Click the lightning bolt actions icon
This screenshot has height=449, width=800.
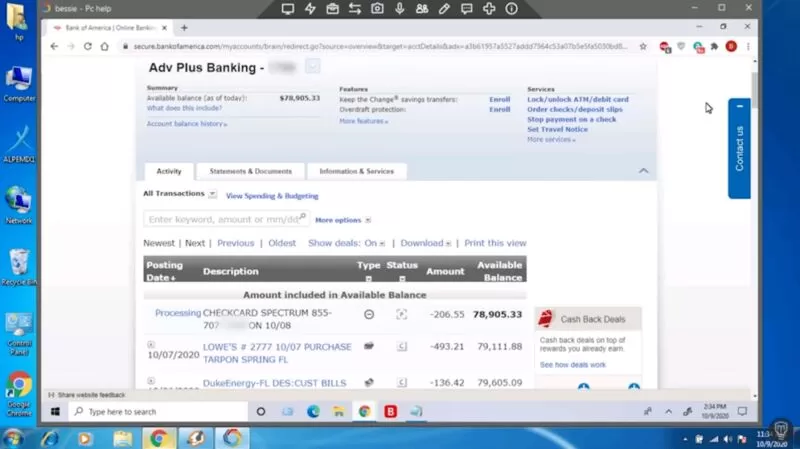pyautogui.click(x=310, y=9)
